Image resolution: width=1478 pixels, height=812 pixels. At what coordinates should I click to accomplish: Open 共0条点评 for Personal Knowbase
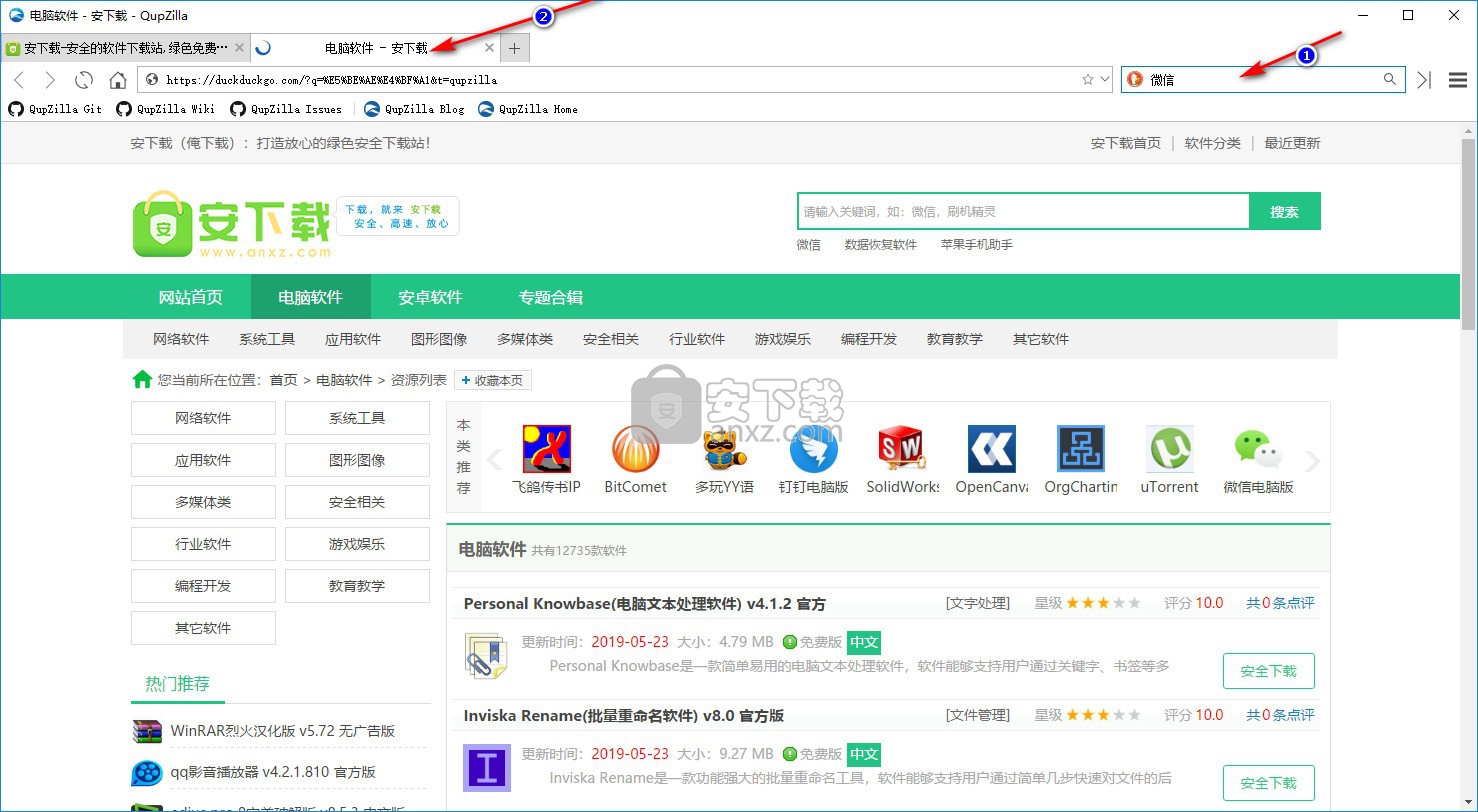[1280, 603]
